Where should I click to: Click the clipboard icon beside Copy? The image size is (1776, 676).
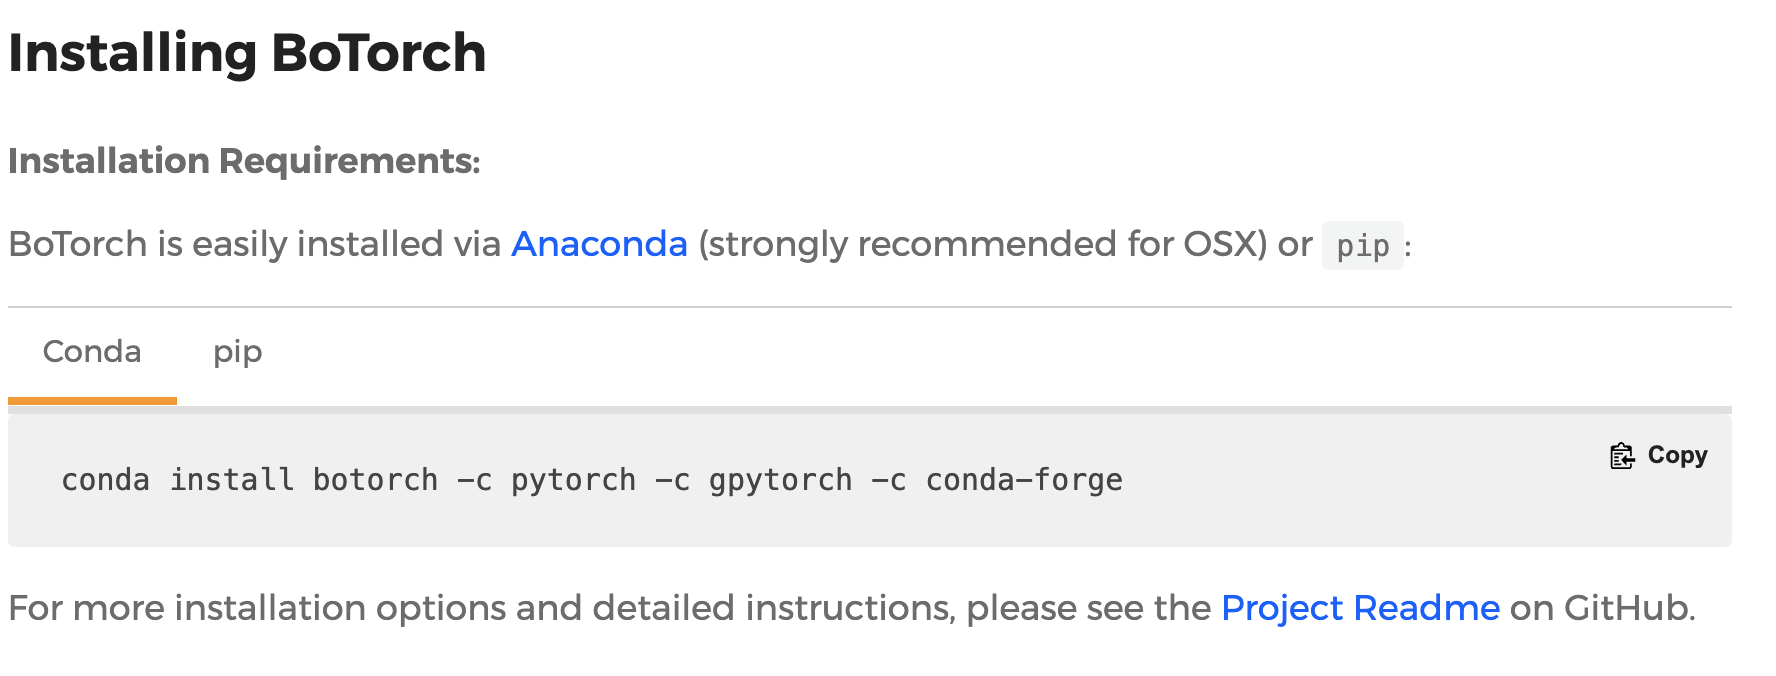(x=1621, y=456)
